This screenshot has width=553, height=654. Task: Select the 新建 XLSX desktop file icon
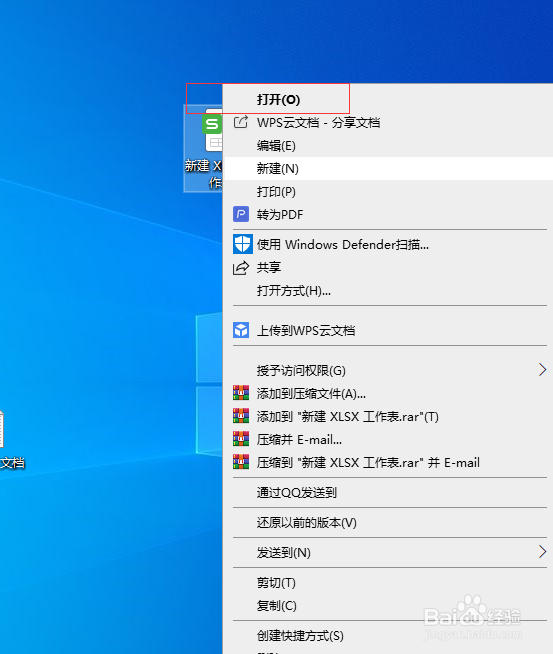(203, 148)
